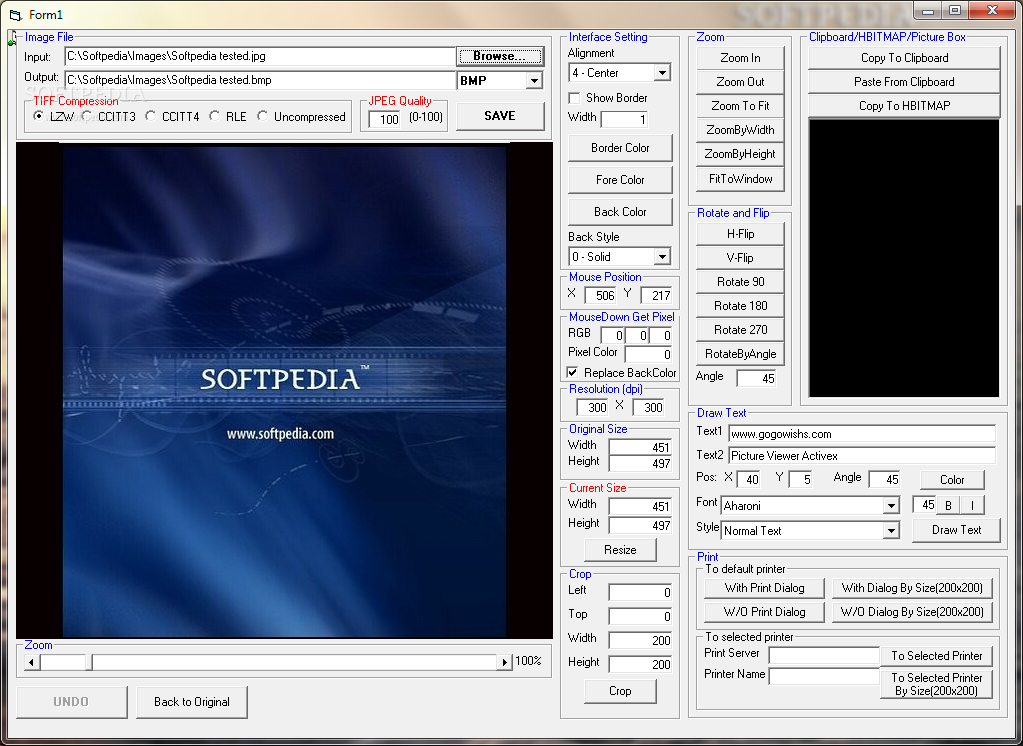Click the Rotate 180 button
Screen dimensions: 1023x746
(740, 306)
